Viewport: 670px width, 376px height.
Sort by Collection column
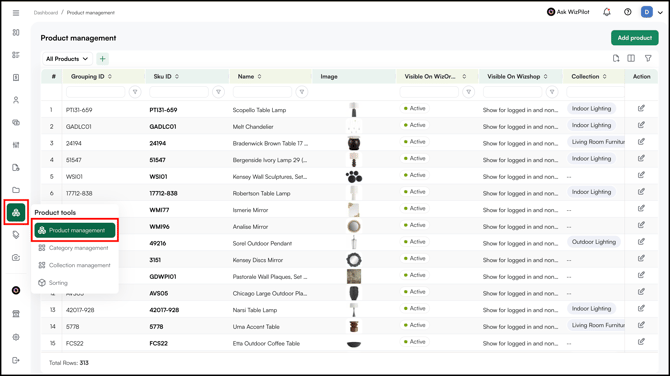[x=605, y=76]
